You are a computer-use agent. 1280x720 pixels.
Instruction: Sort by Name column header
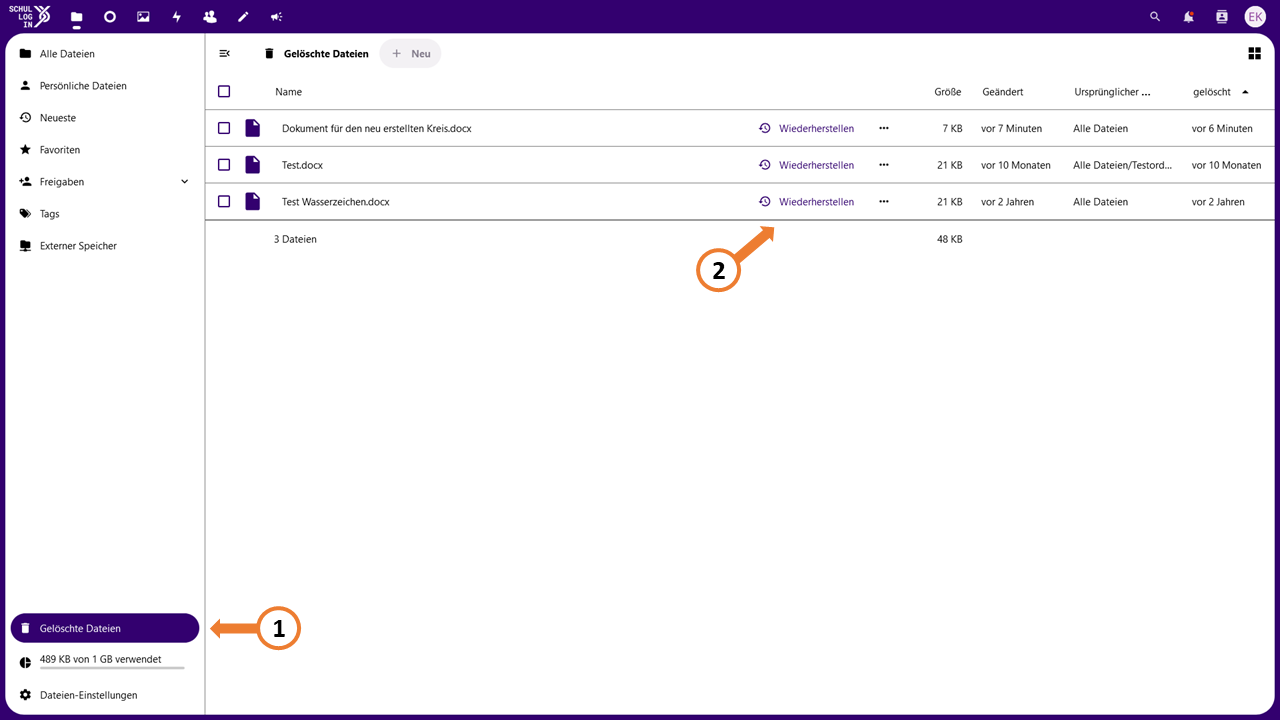pyautogui.click(x=289, y=92)
